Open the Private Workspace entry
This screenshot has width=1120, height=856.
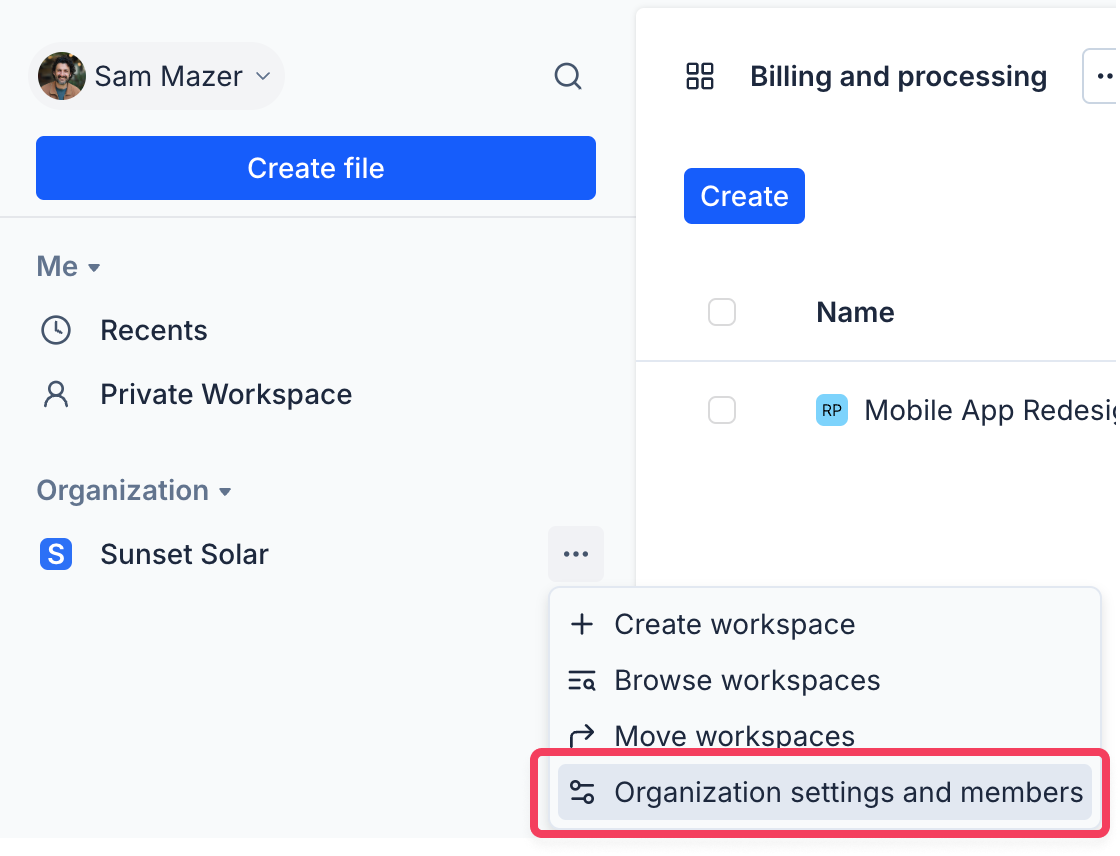226,394
